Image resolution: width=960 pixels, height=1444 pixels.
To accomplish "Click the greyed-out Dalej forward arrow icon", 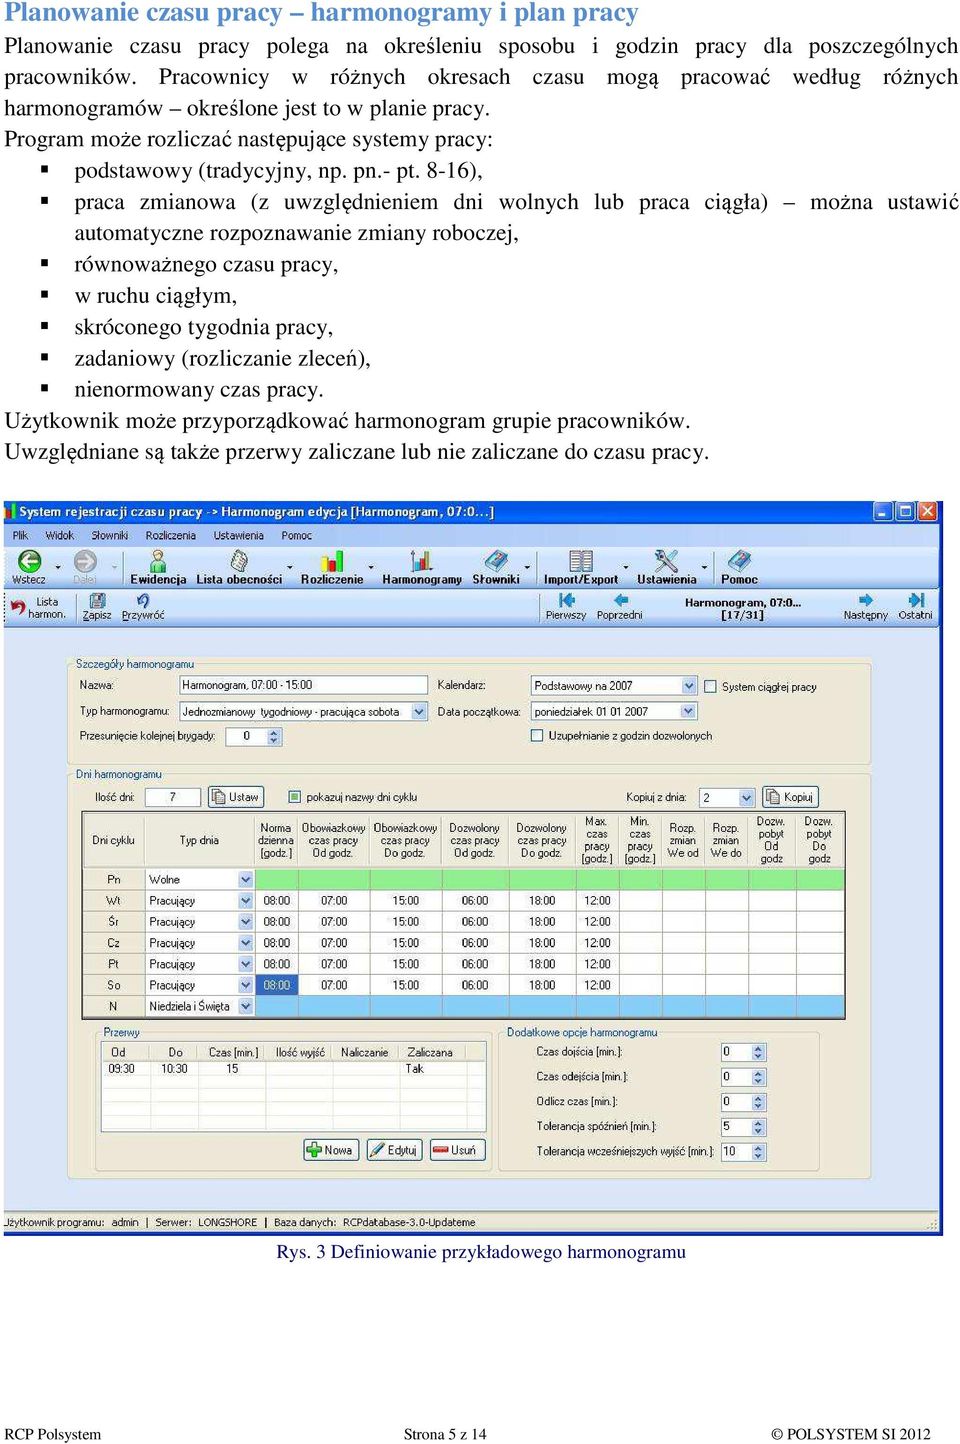I will 85,561.
